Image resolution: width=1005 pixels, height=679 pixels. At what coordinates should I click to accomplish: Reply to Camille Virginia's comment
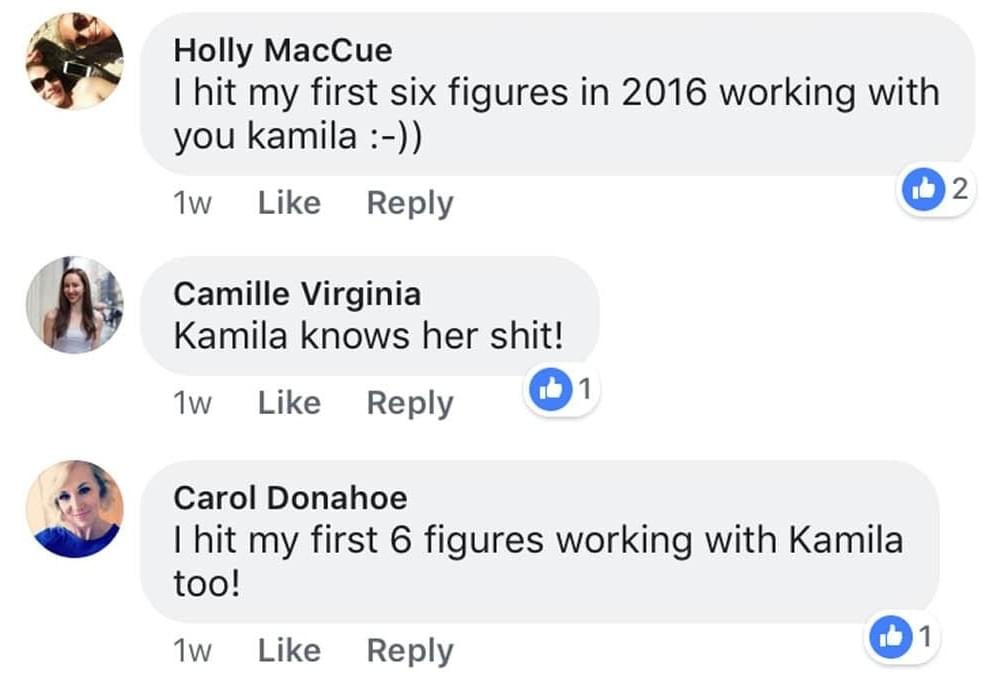410,405
